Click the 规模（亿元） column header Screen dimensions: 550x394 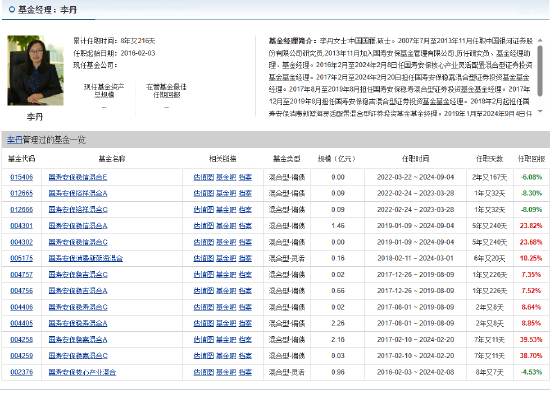(337, 159)
